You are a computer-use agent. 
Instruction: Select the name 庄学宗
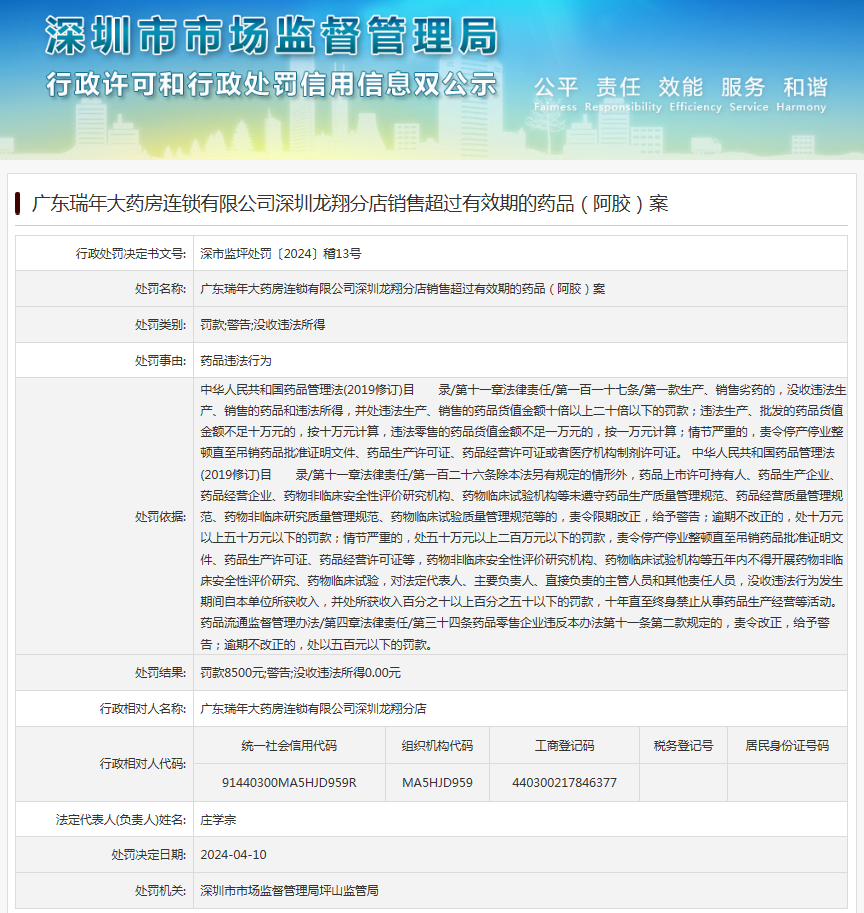tap(218, 820)
